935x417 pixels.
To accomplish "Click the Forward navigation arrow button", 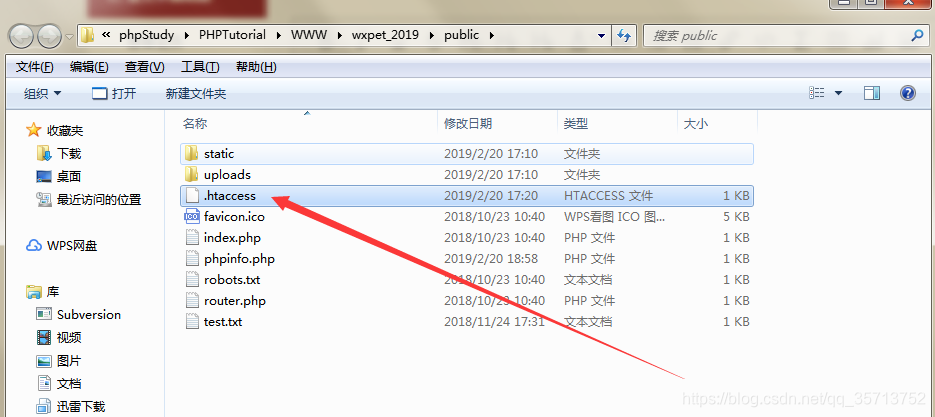I will pyautogui.click(x=49, y=36).
